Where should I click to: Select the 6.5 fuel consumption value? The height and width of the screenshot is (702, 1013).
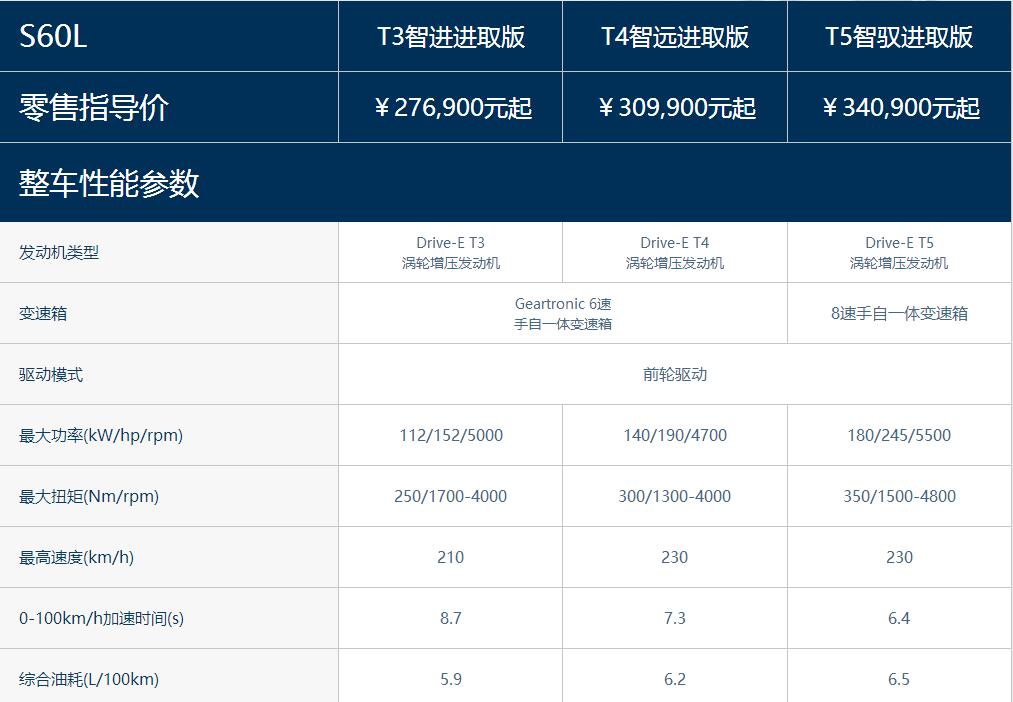coord(899,679)
